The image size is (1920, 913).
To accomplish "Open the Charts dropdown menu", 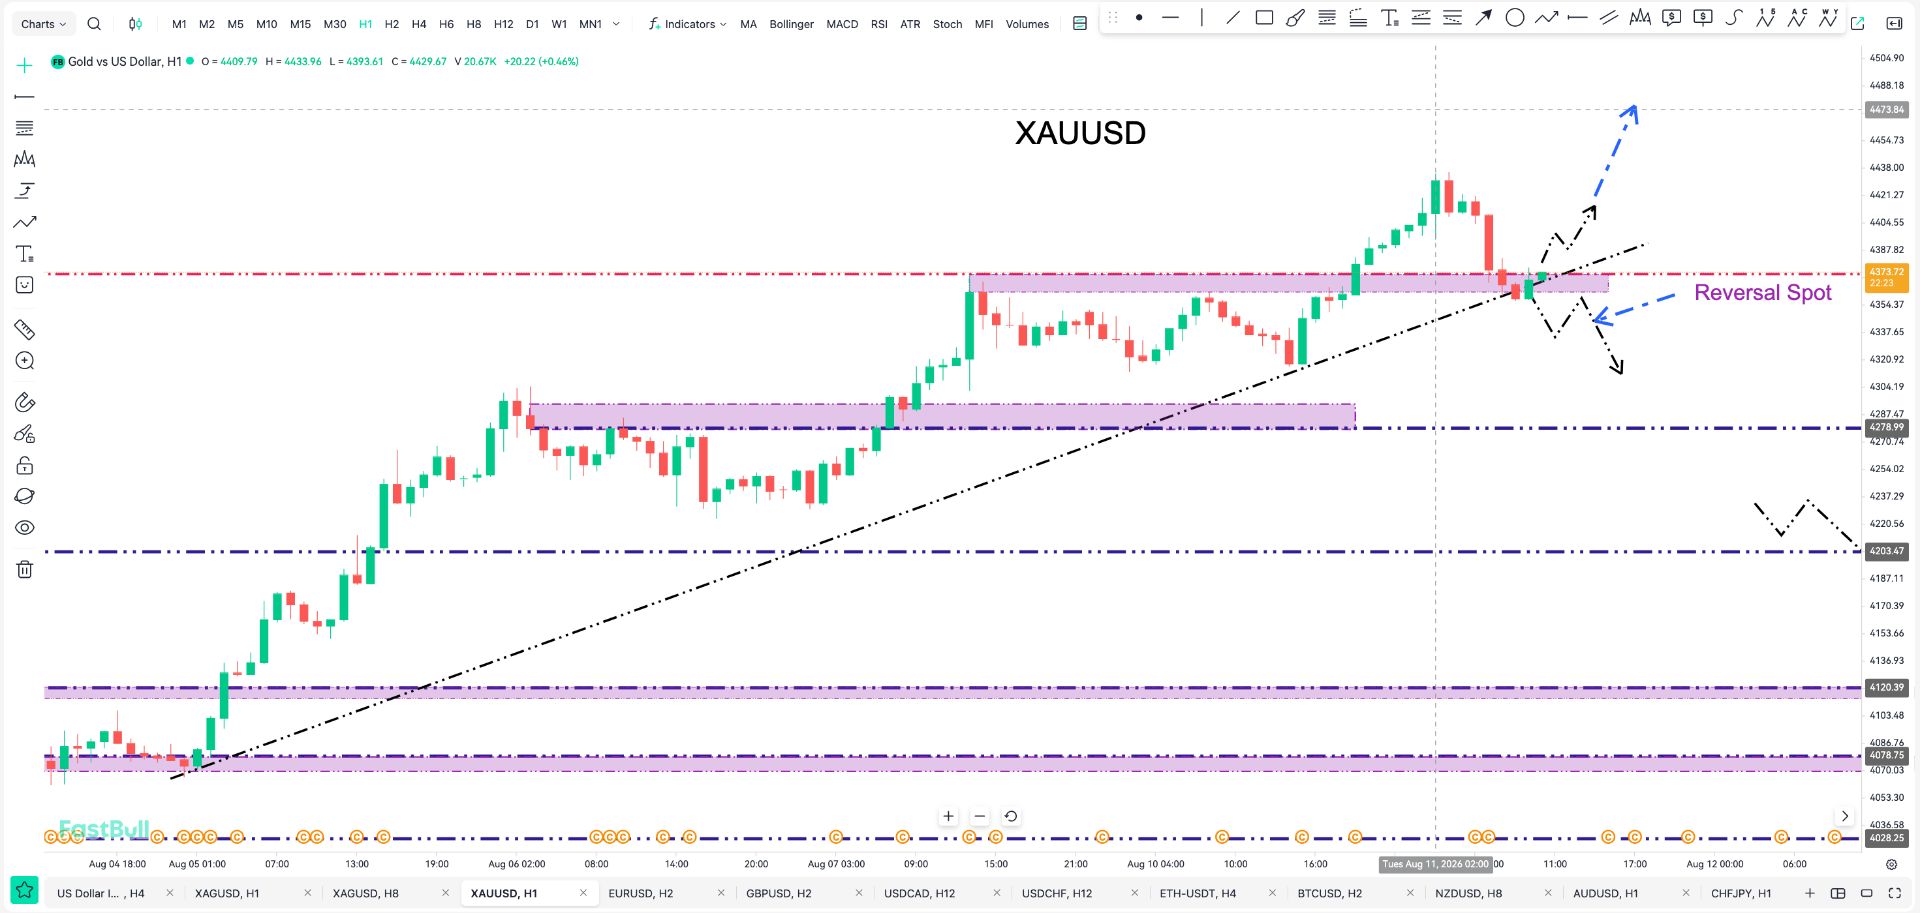I will 44,24.
